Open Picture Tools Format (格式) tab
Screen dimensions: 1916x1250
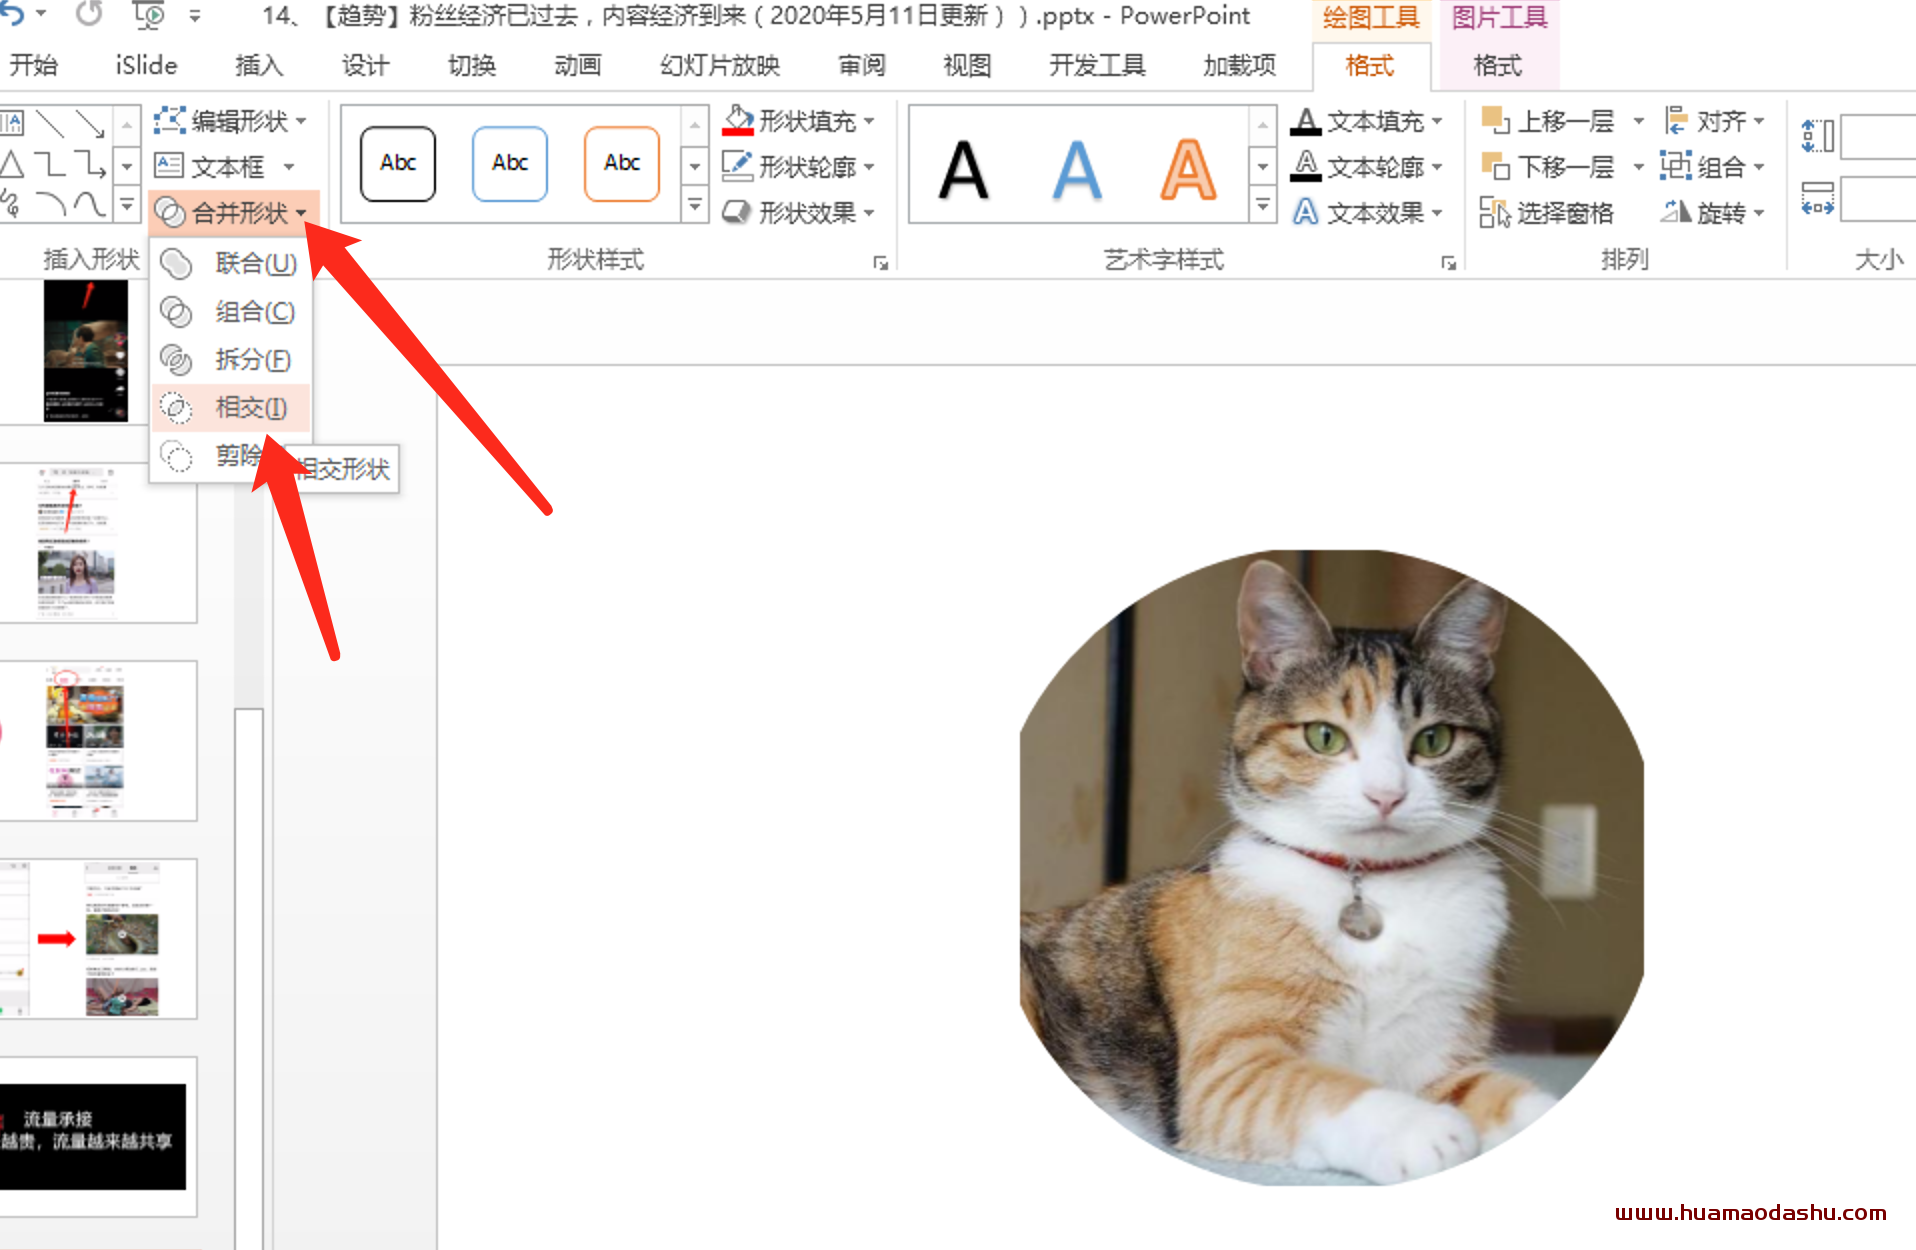click(x=1497, y=65)
